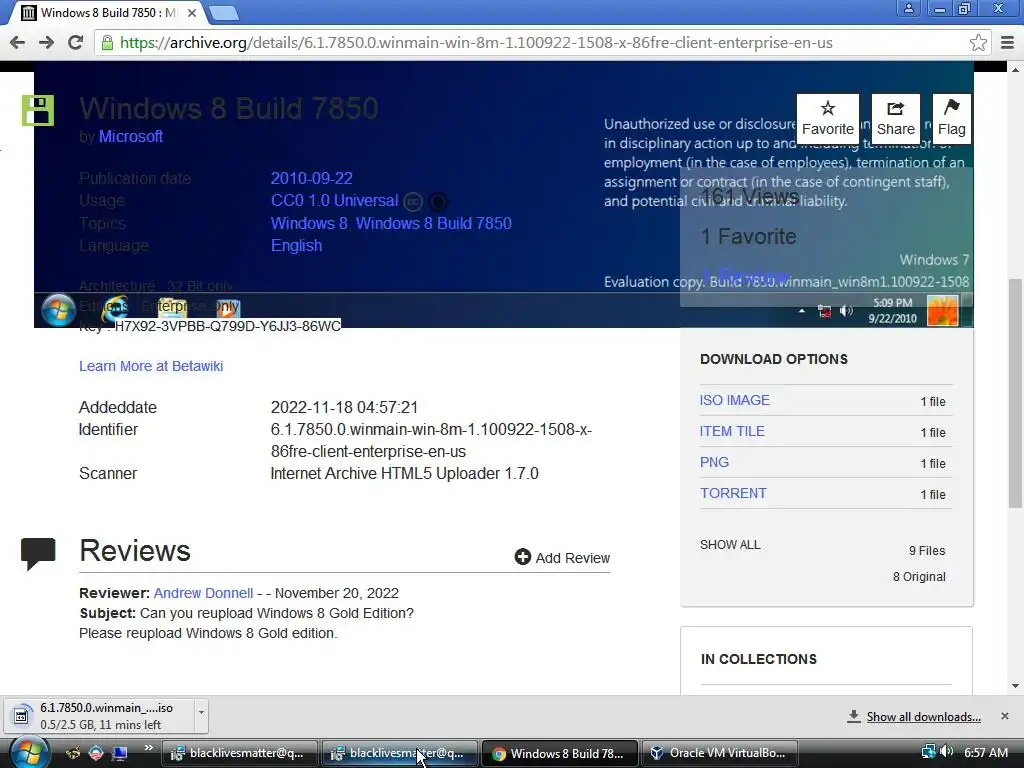
Task: Click the Addeddate value 2022-11-18 04:57:21
Action: point(344,408)
